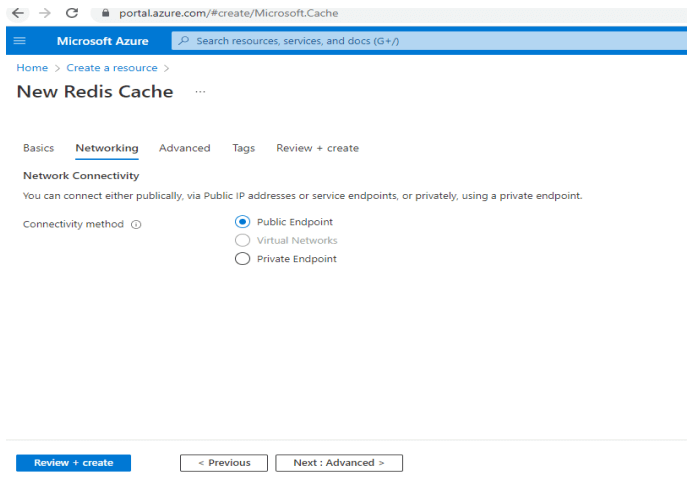Click the Connectivity method info icon

136,225
